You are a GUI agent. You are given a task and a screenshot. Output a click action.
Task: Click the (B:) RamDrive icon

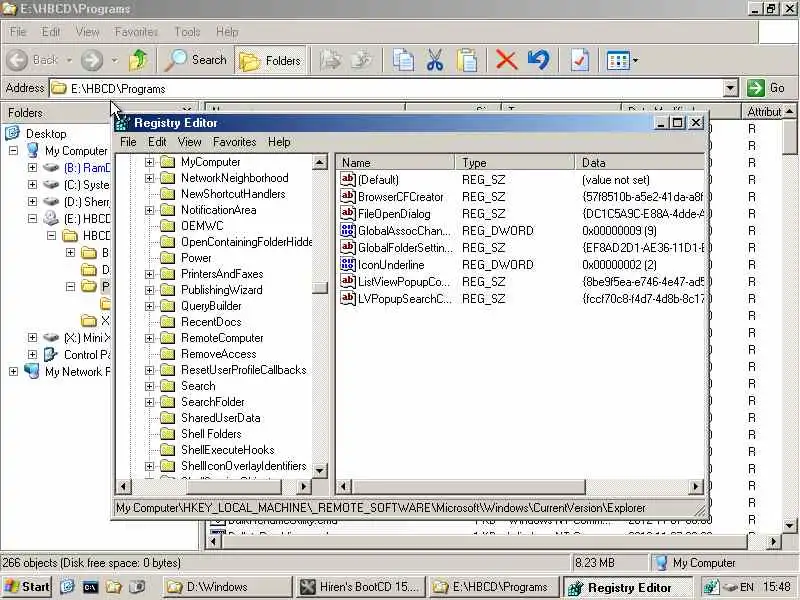click(51, 167)
